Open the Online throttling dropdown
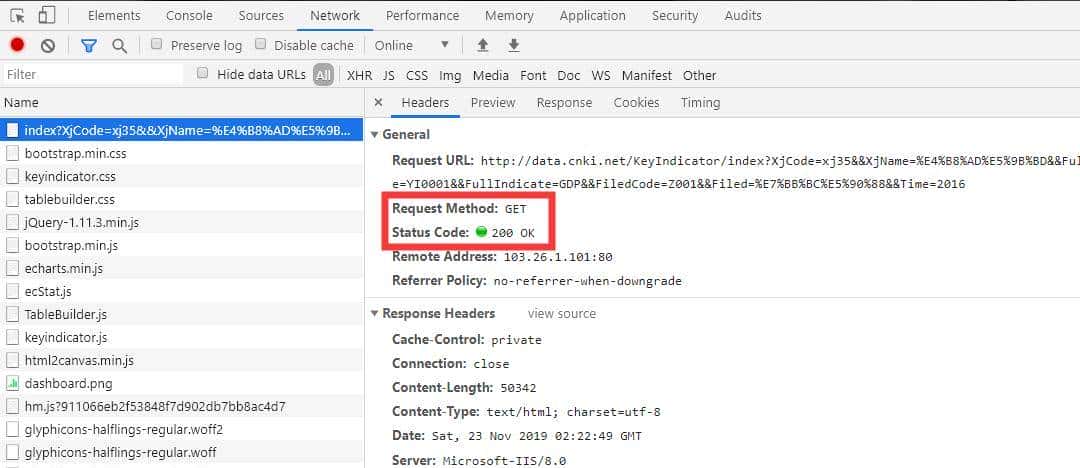 click(412, 45)
